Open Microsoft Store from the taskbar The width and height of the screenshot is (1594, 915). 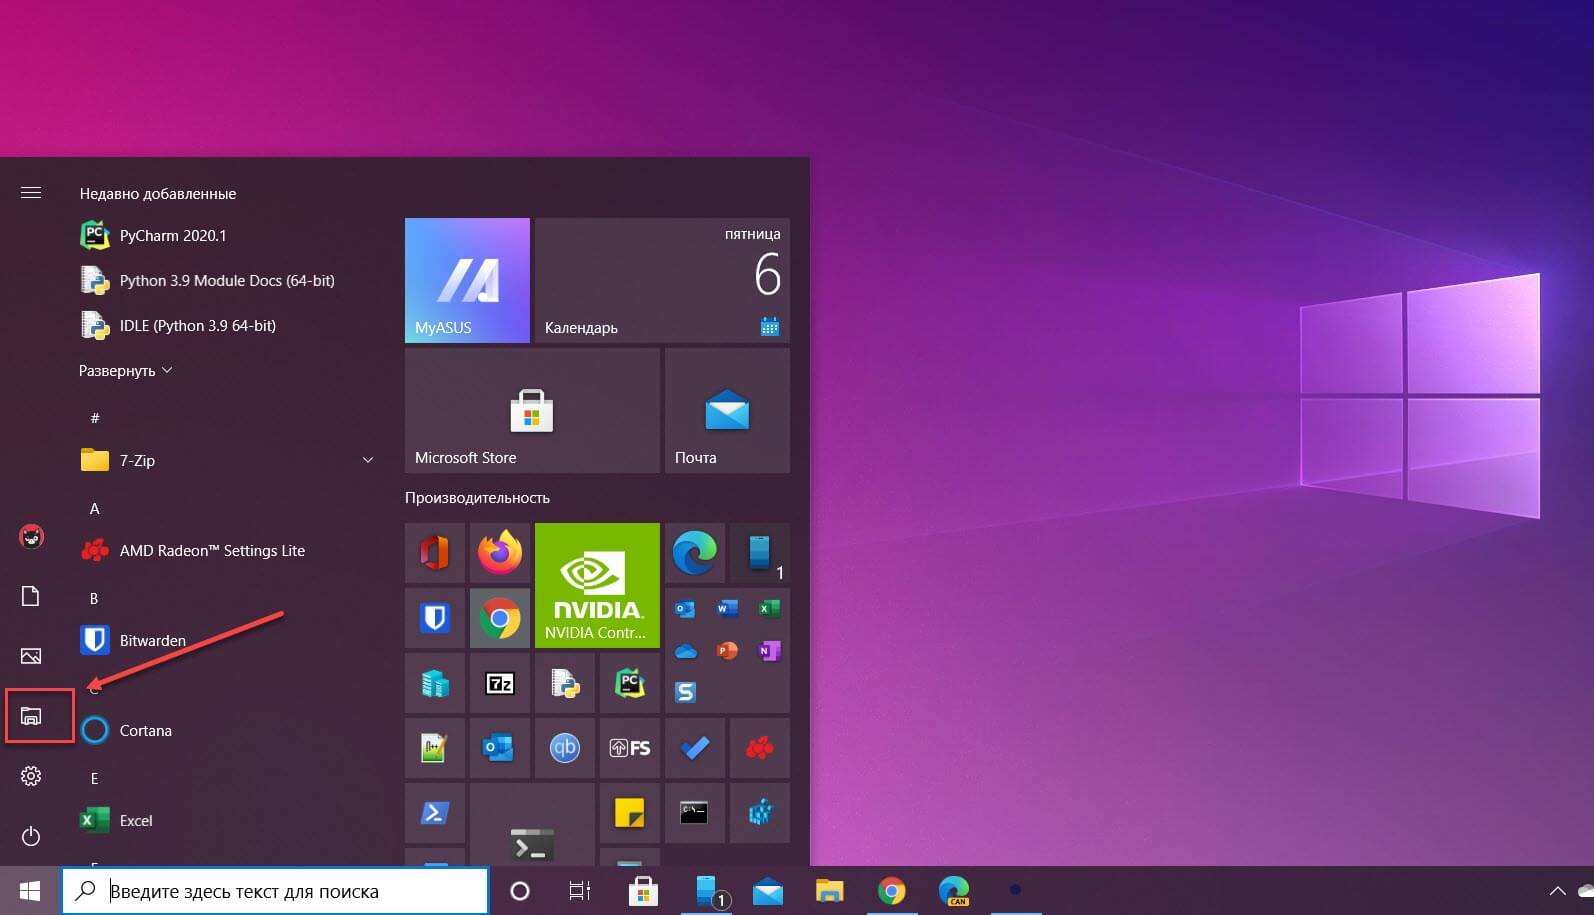pyautogui.click(x=643, y=891)
